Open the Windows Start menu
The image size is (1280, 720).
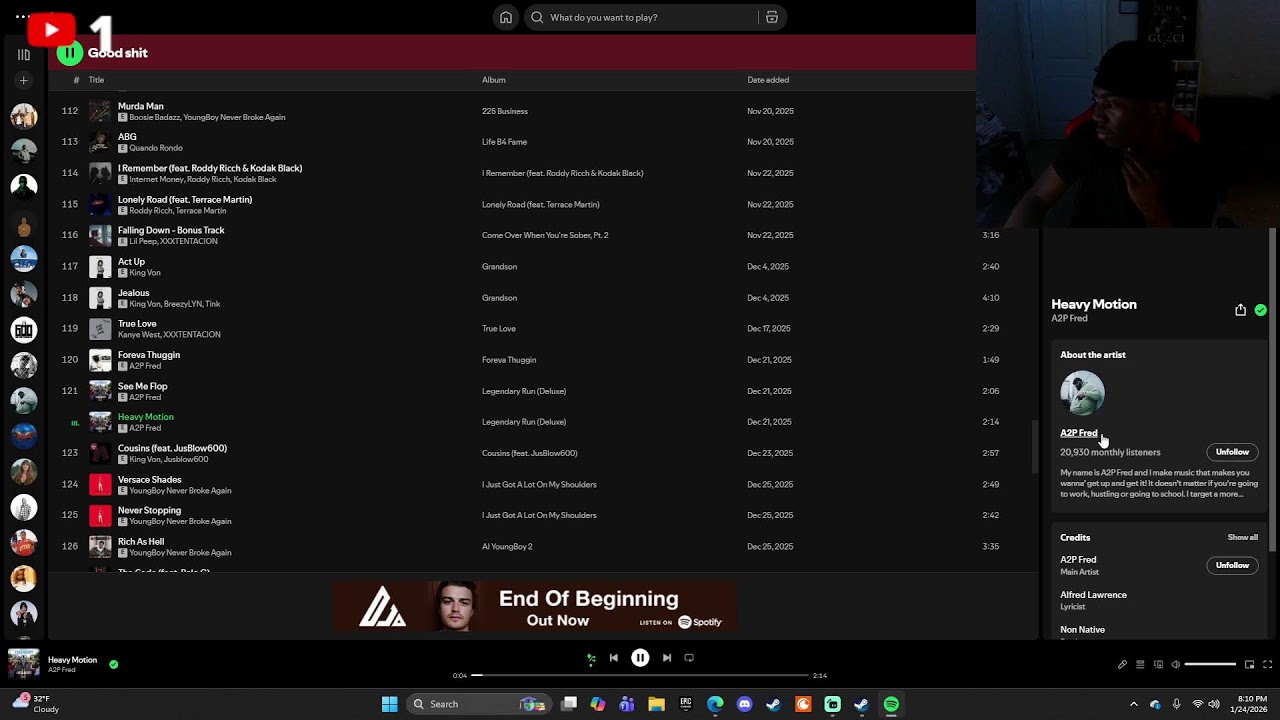pyautogui.click(x=389, y=704)
